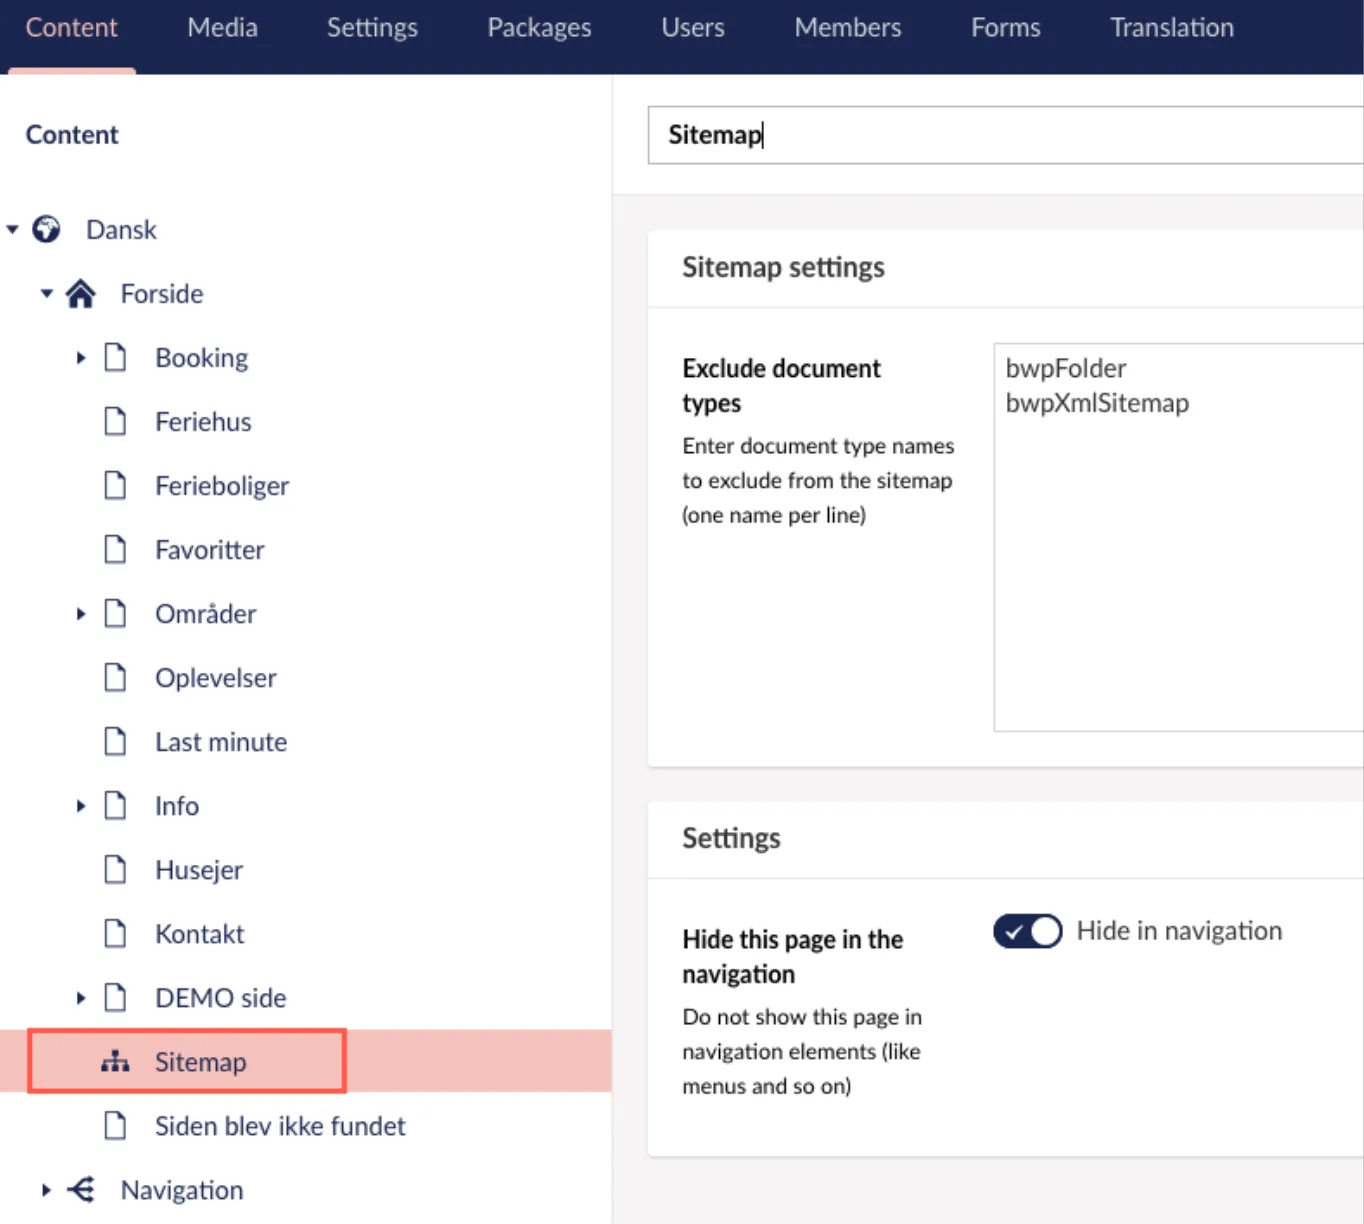The image size is (1364, 1224).
Task: Open the Ferieboliger page
Action: [x=222, y=486]
